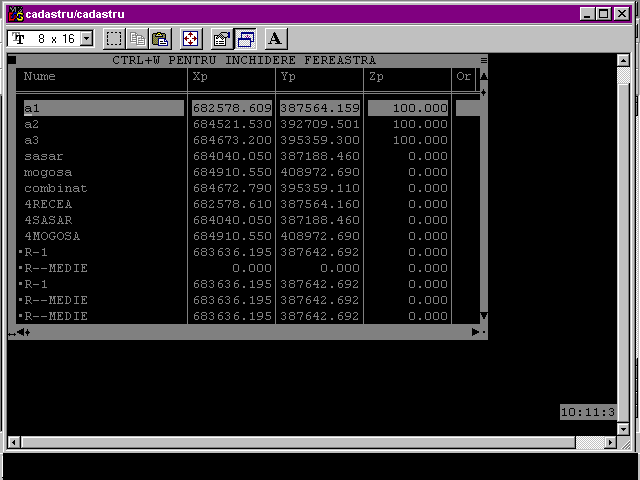This screenshot has width=640, height=480.
Task: Click the outer window's vertical scroll down arrow
Action: coord(624,428)
